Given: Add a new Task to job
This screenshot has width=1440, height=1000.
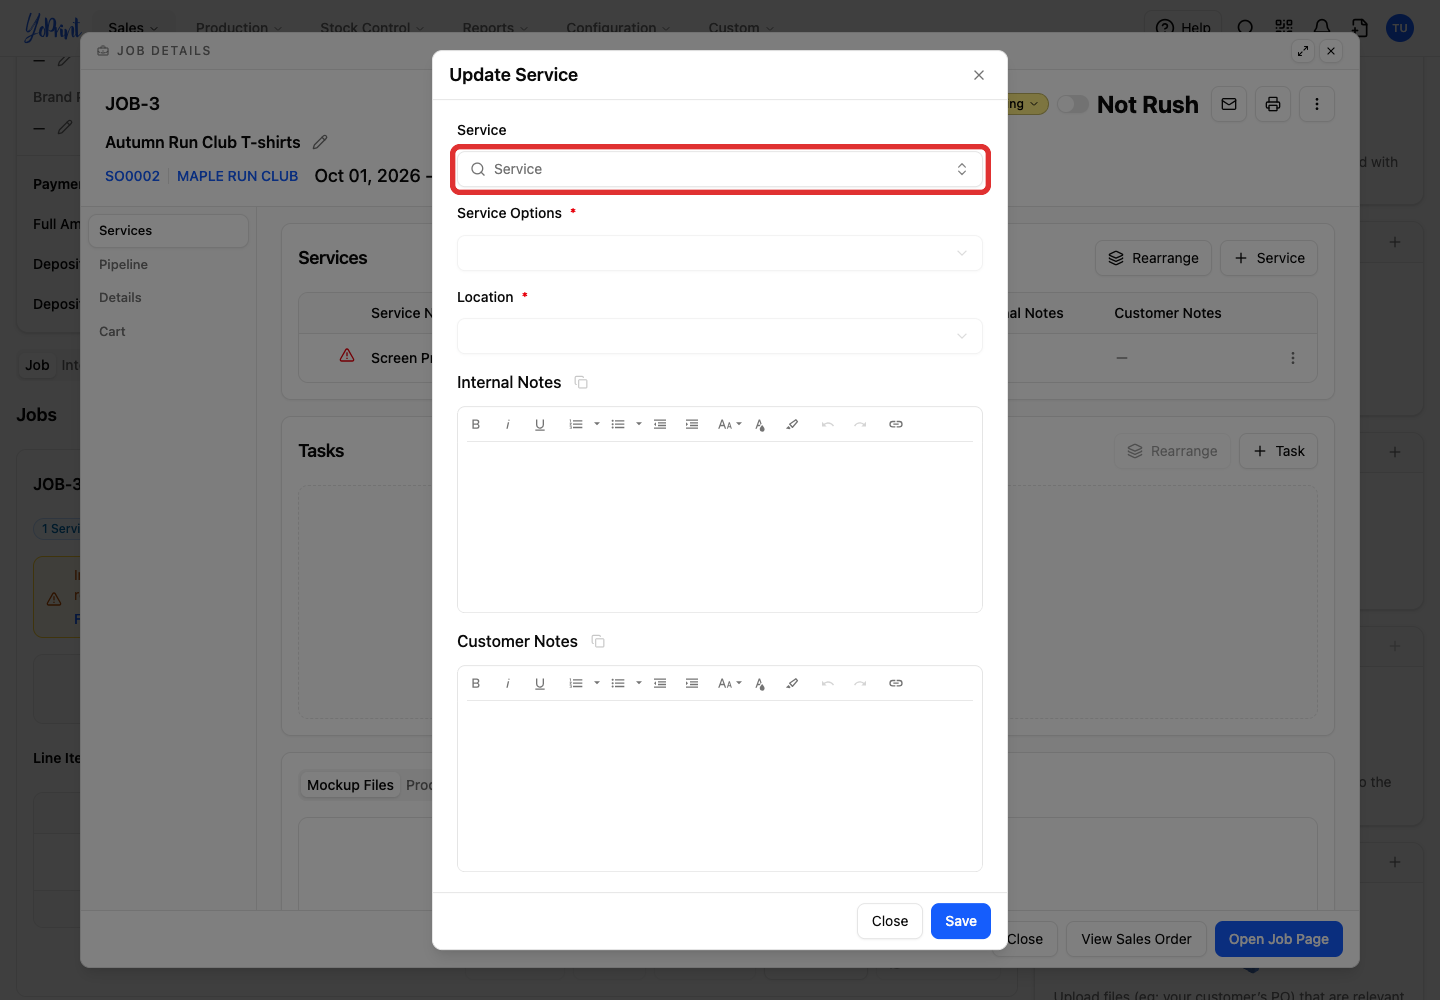Looking at the screenshot, I should [x=1279, y=451].
